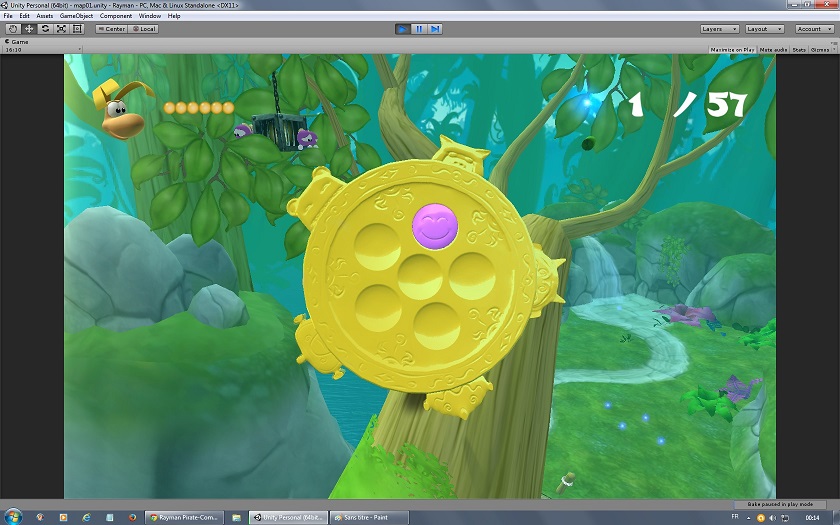Pause the running game
This screenshot has width=840, height=525.
(419, 29)
